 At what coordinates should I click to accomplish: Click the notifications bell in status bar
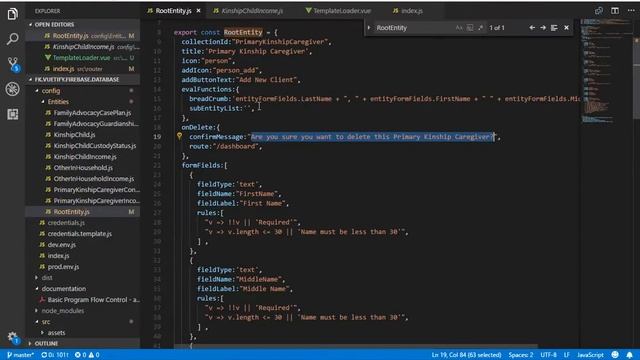tap(629, 355)
